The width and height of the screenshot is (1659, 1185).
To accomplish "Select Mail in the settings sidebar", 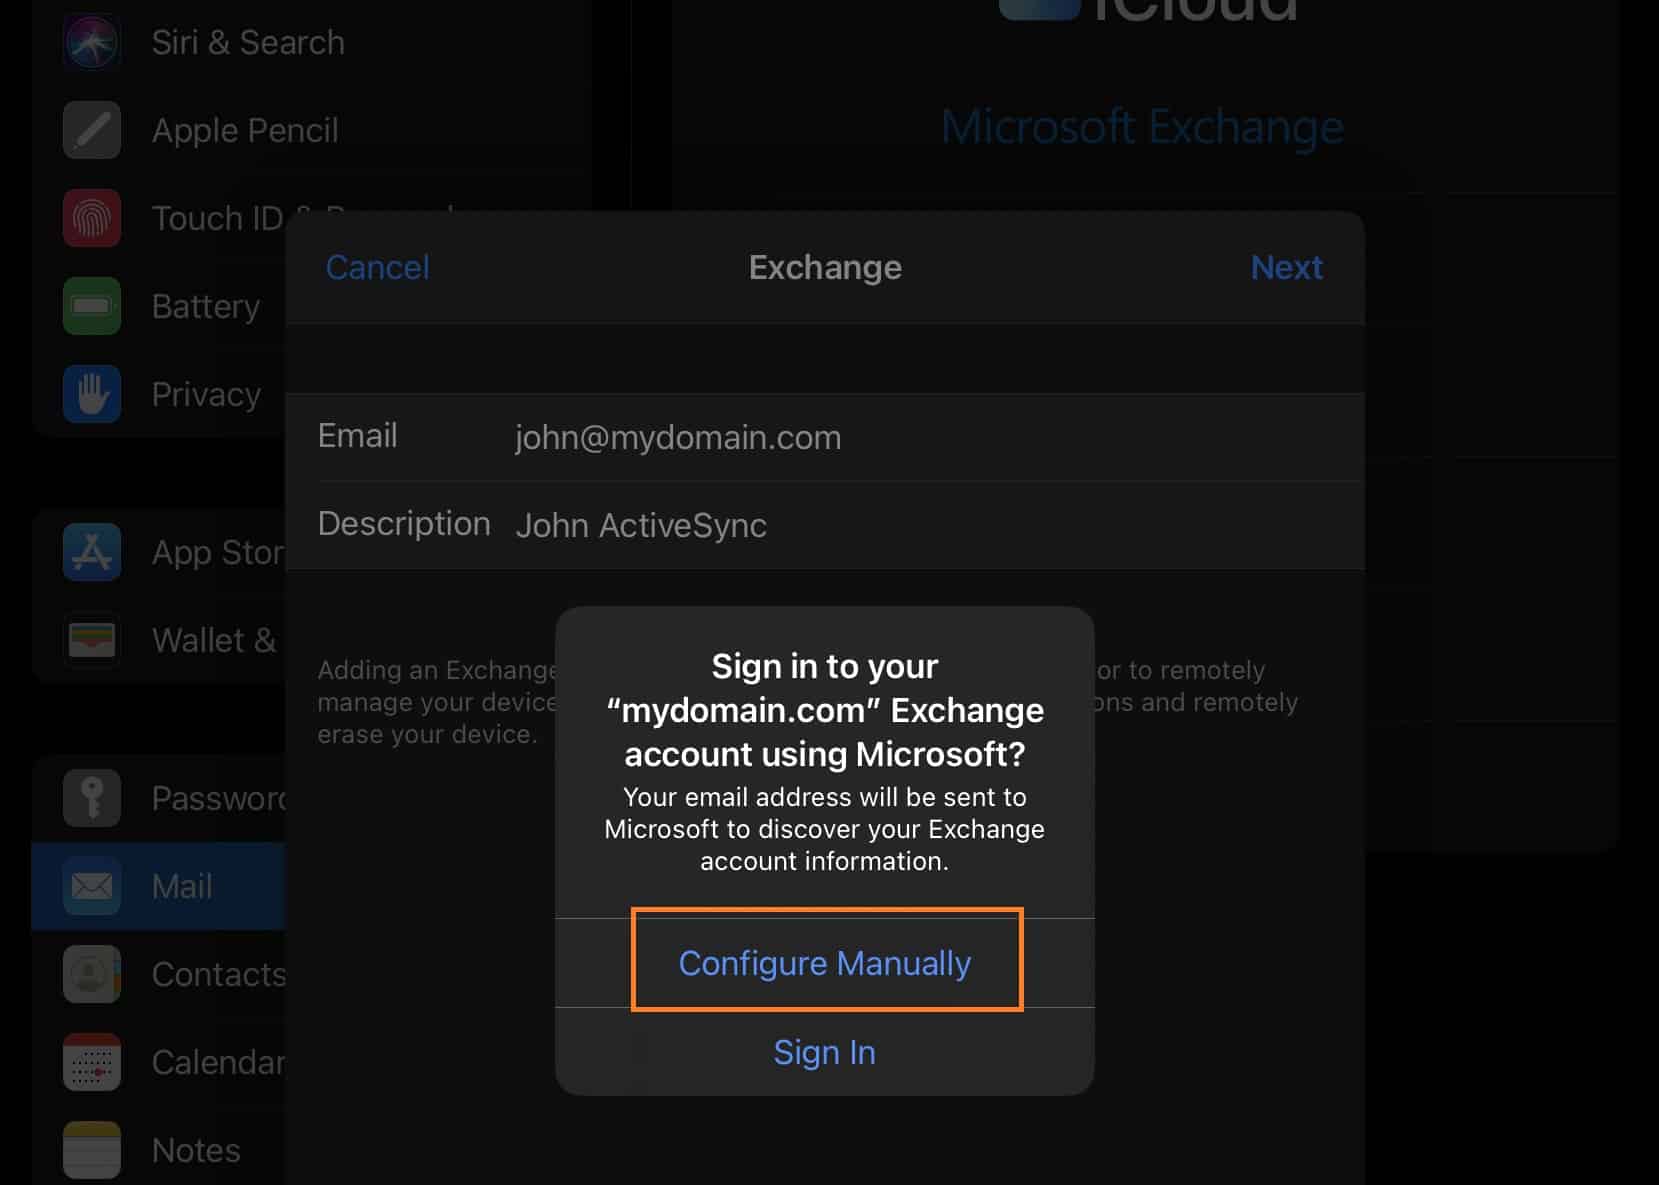I will [x=181, y=886].
